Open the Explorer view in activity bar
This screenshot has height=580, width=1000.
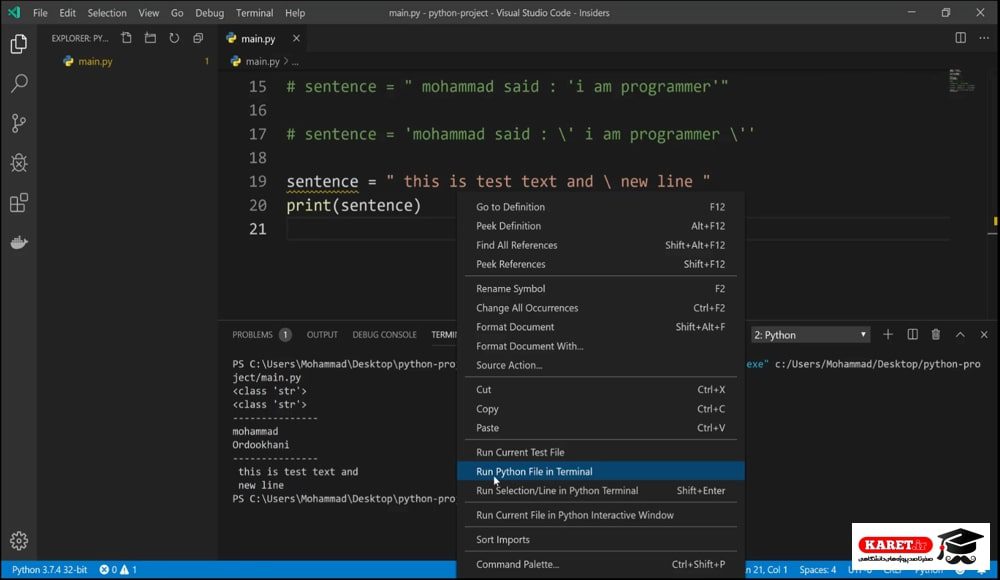(x=19, y=44)
